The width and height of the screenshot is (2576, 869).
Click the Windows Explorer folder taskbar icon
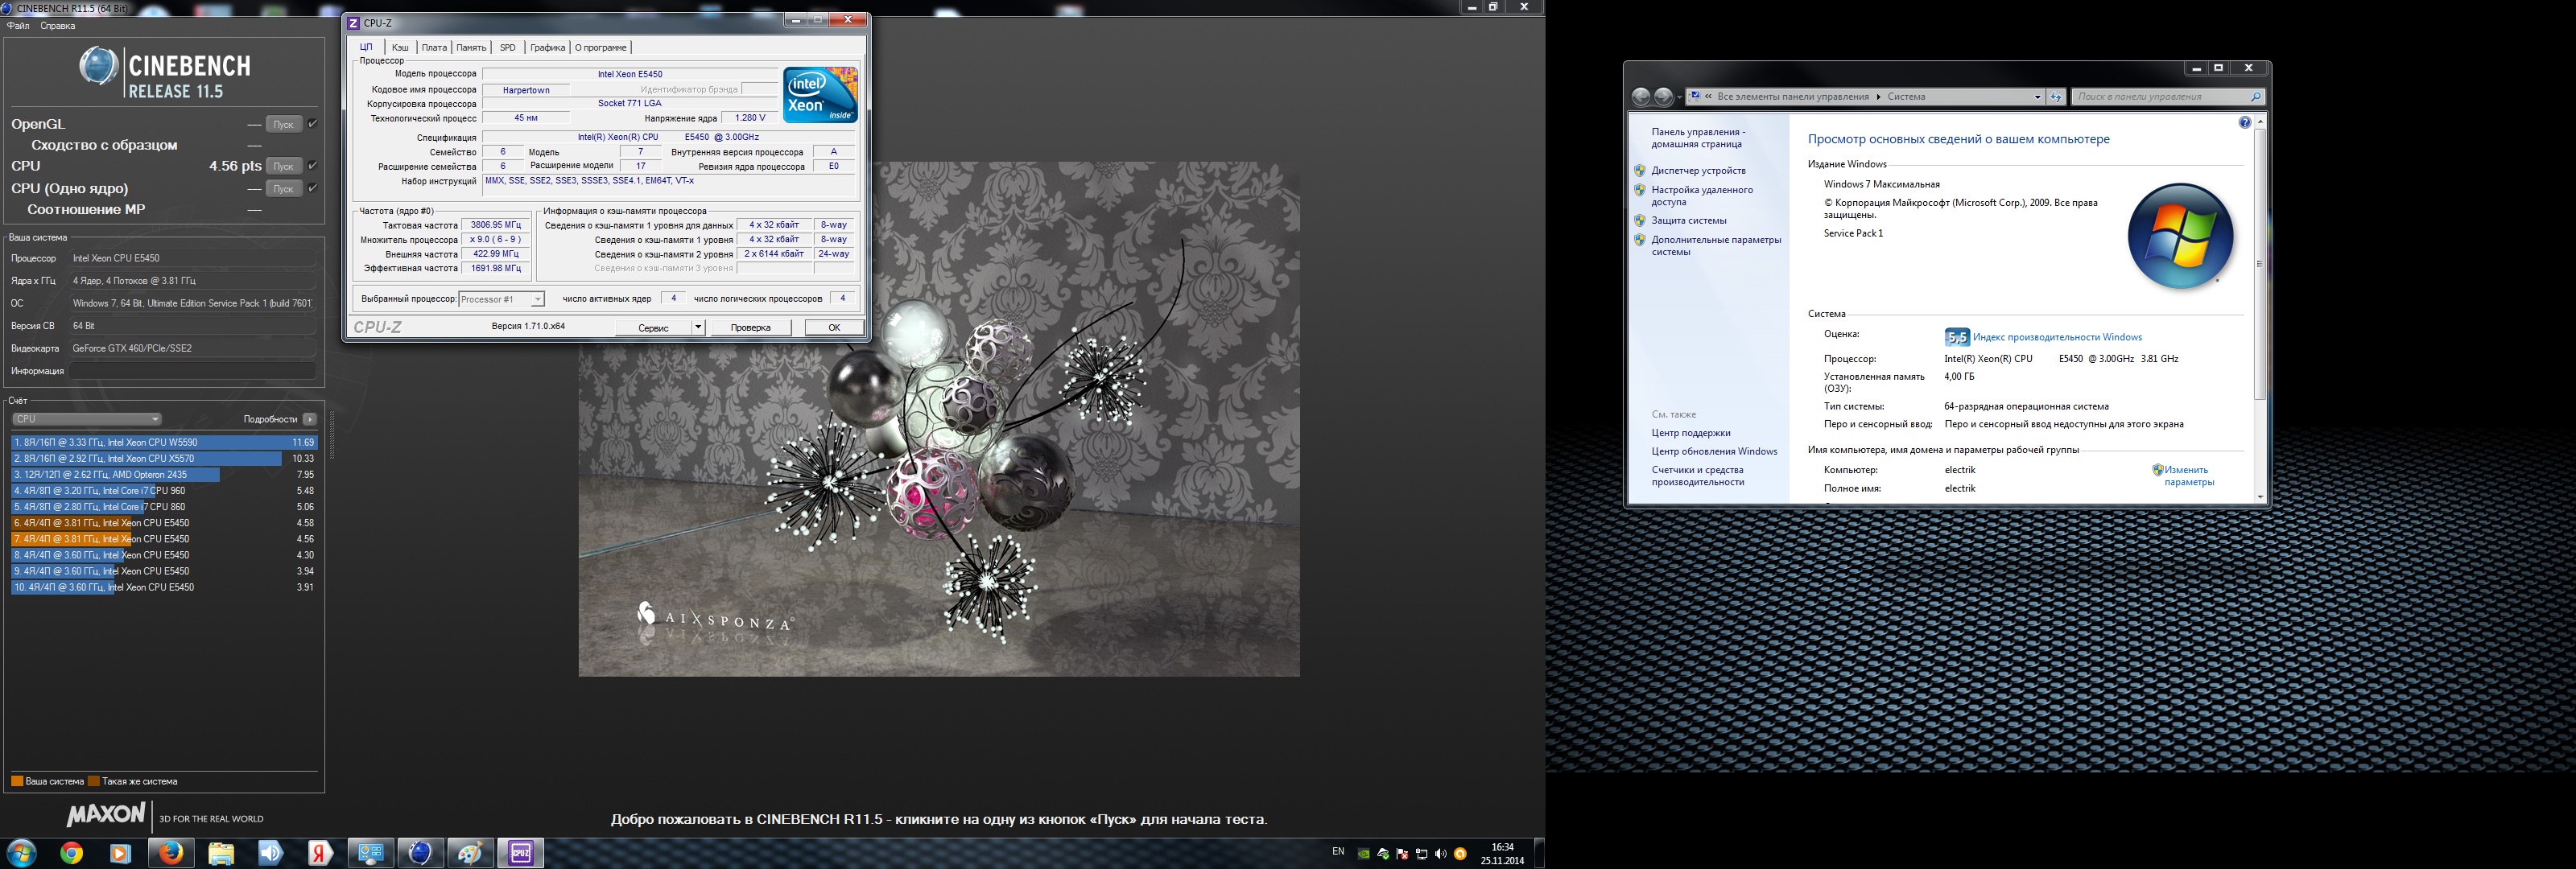click(x=221, y=853)
